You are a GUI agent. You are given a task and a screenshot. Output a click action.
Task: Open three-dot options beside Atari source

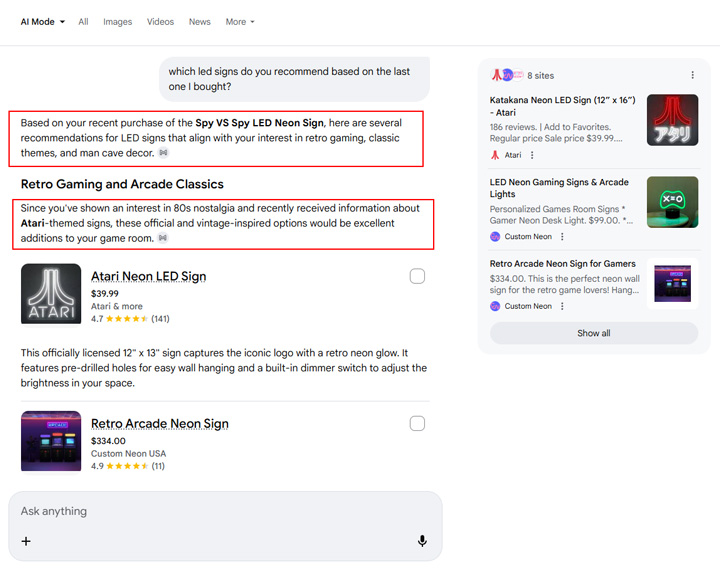(532, 156)
